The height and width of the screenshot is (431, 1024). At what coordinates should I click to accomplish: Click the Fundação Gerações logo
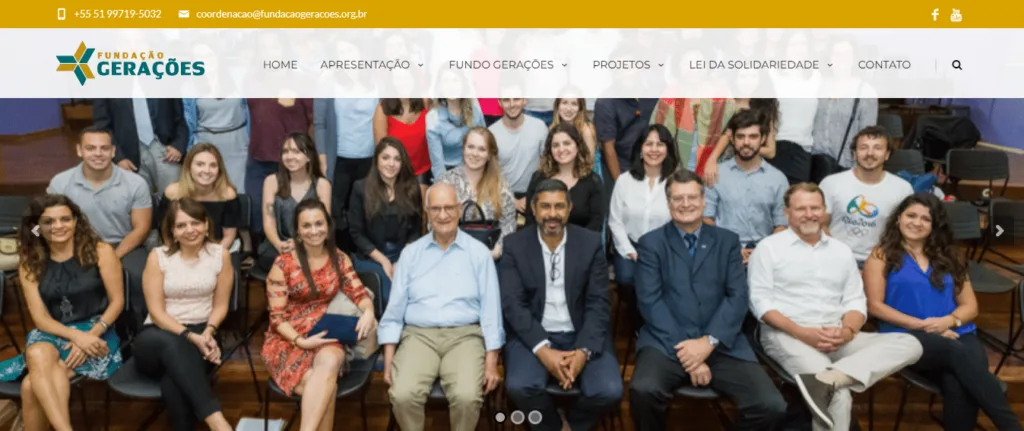[x=131, y=63]
